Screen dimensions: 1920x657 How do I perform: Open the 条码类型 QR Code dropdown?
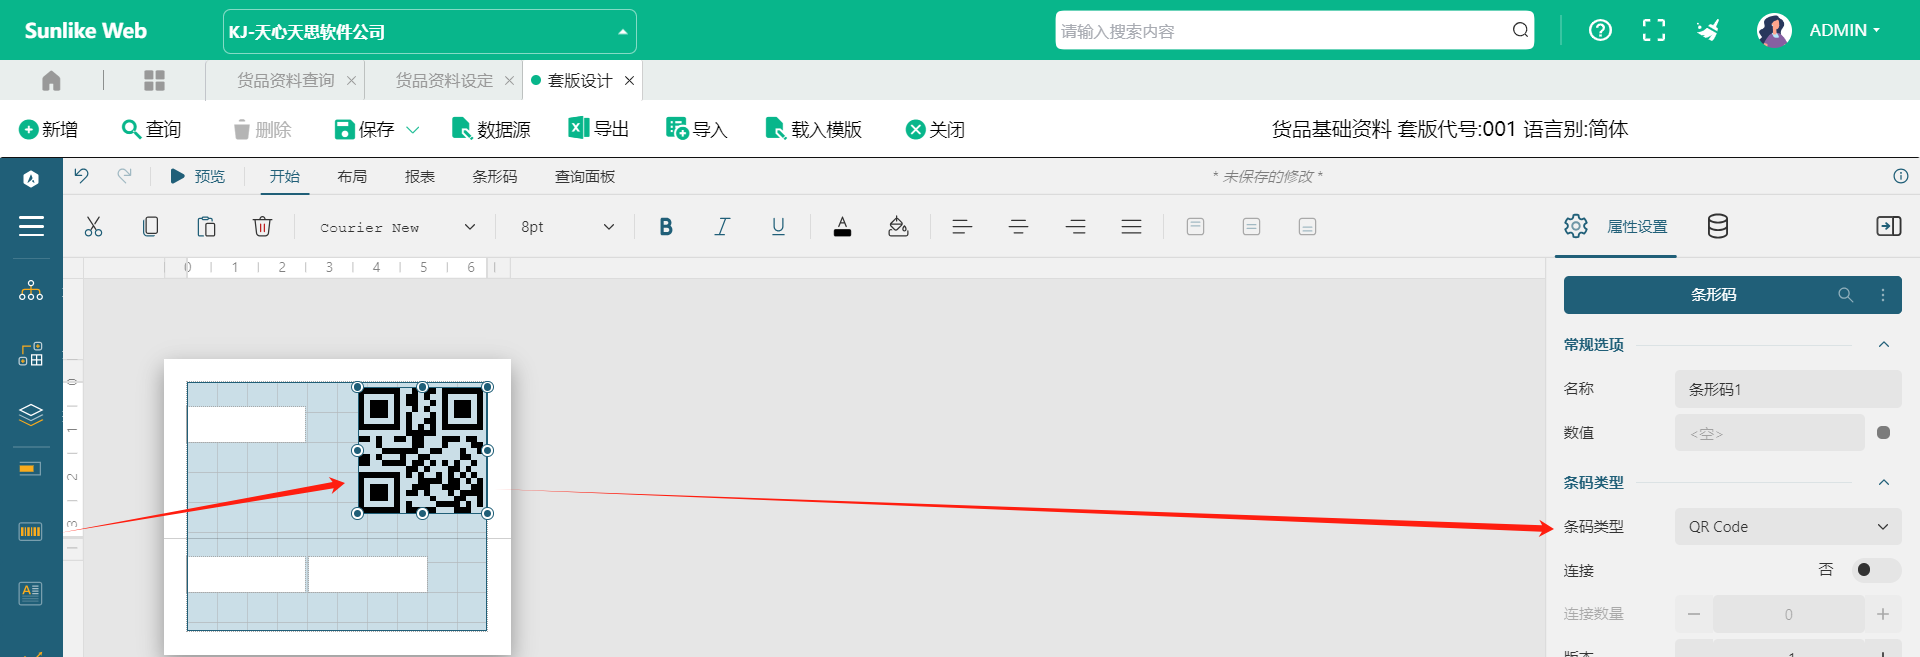(x=1788, y=527)
